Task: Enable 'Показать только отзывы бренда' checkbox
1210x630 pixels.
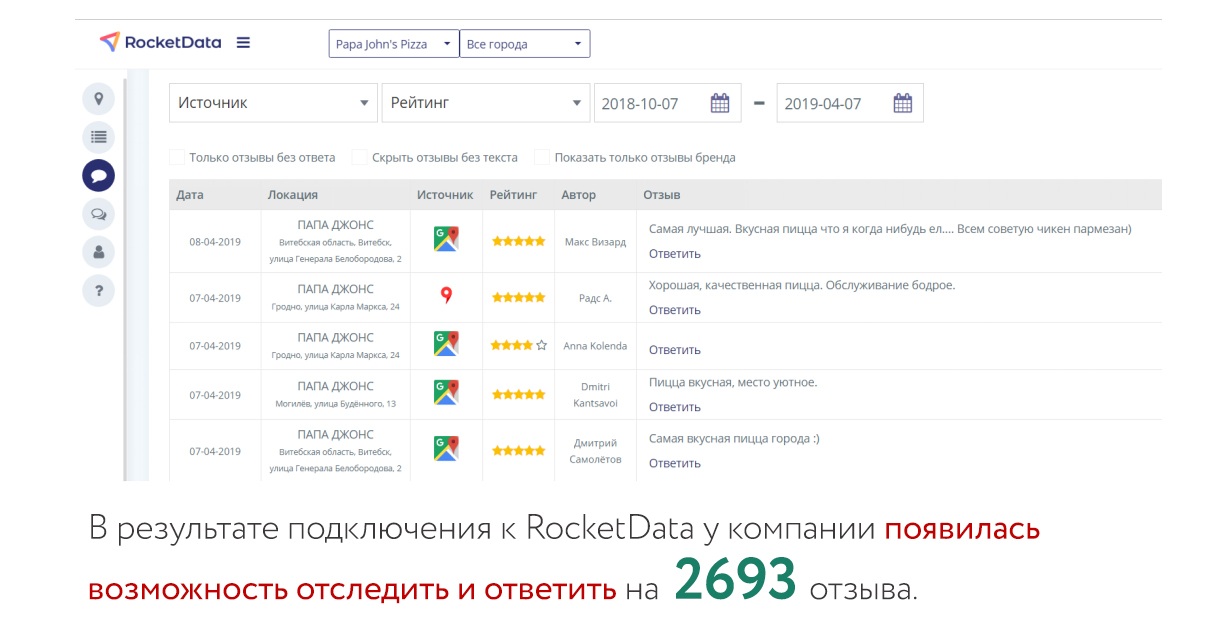Action: tap(542, 157)
